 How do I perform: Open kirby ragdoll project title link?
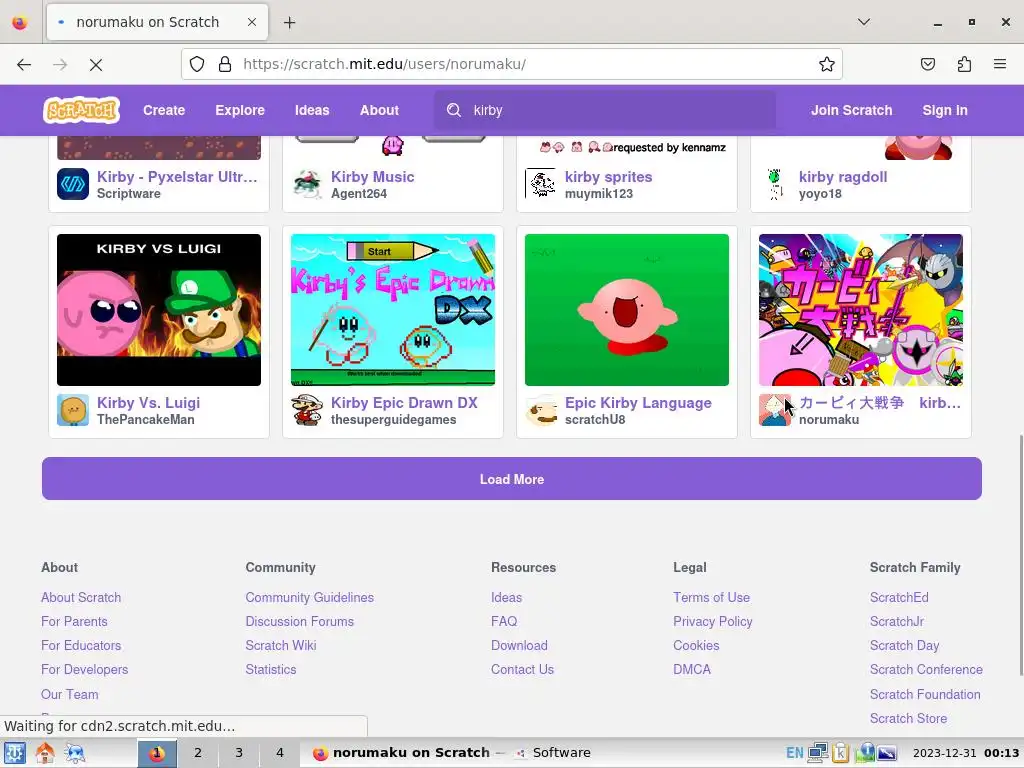point(842,176)
